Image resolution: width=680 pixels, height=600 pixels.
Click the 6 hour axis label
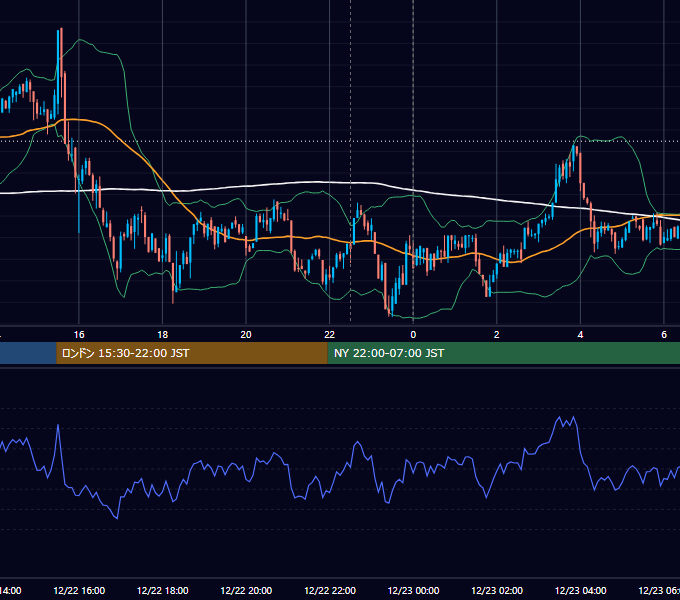(x=664, y=335)
